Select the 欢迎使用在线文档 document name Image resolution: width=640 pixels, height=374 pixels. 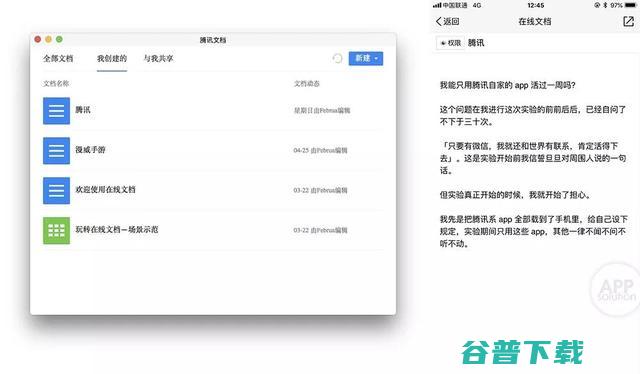click(x=105, y=190)
